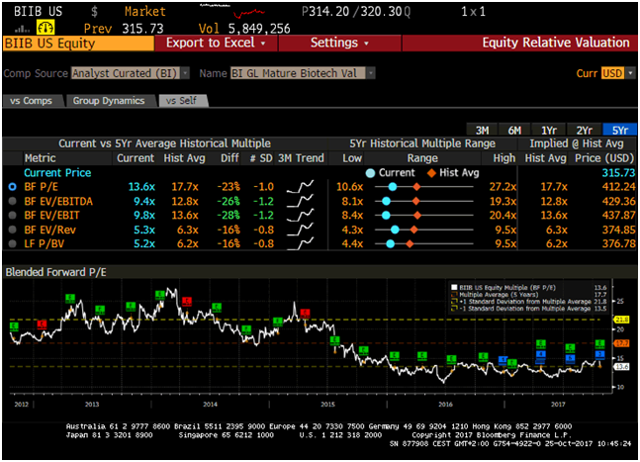Screen dimensions: 640x462
Task: Click the BF P/E High value 27.2x
Action: (503, 187)
